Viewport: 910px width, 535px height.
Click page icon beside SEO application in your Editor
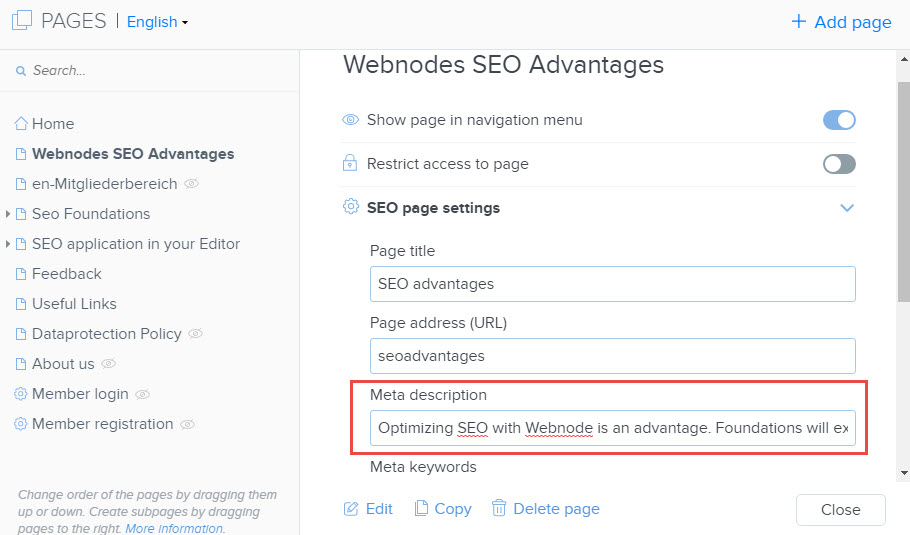tap(21, 244)
